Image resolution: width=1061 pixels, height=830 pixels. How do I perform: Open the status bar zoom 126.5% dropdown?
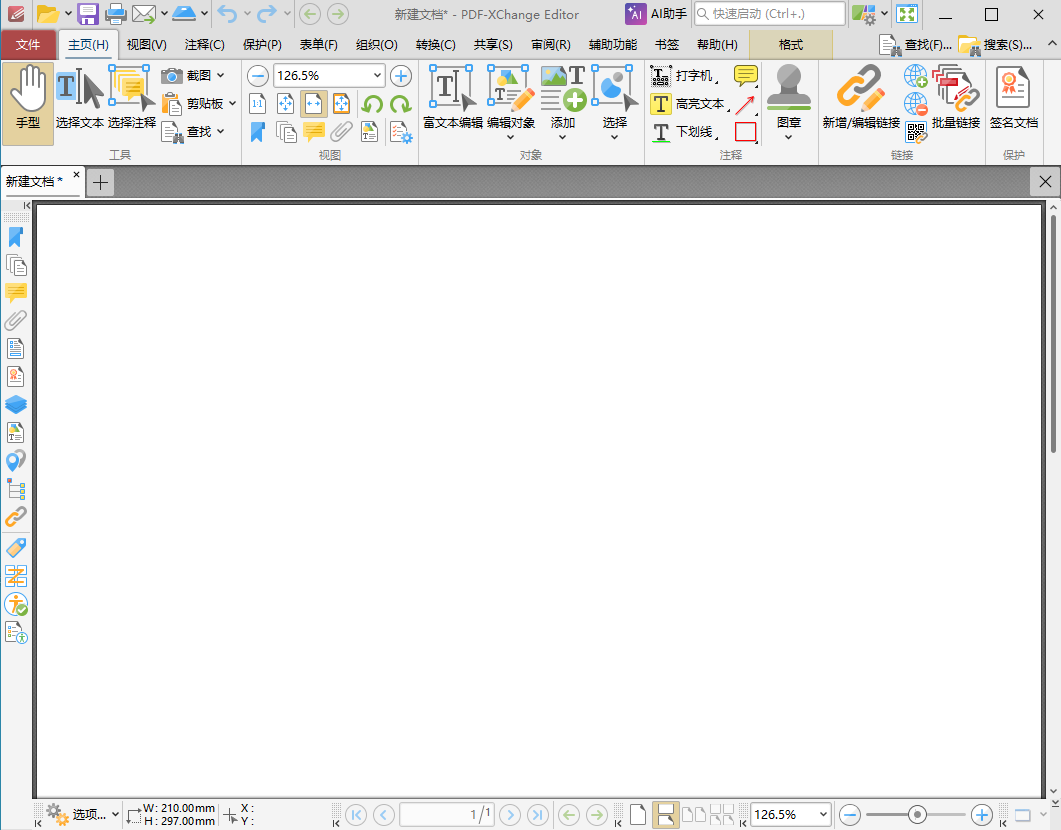[823, 814]
